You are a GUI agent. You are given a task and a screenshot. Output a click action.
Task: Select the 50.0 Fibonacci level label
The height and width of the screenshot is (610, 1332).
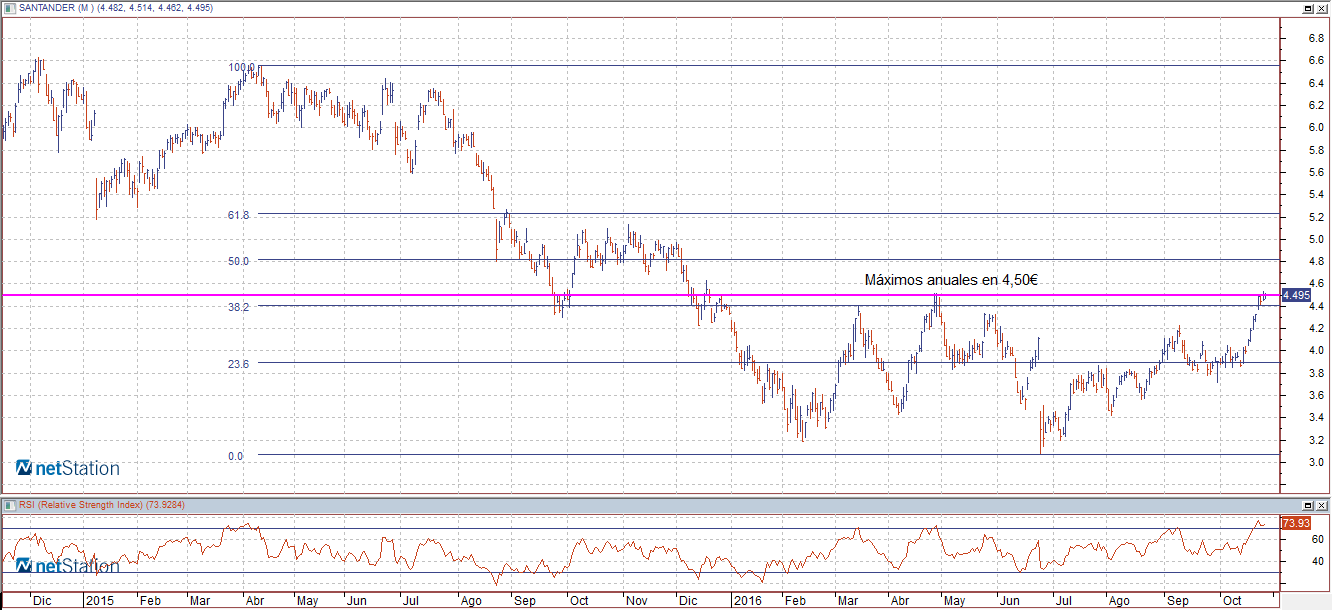[240, 261]
